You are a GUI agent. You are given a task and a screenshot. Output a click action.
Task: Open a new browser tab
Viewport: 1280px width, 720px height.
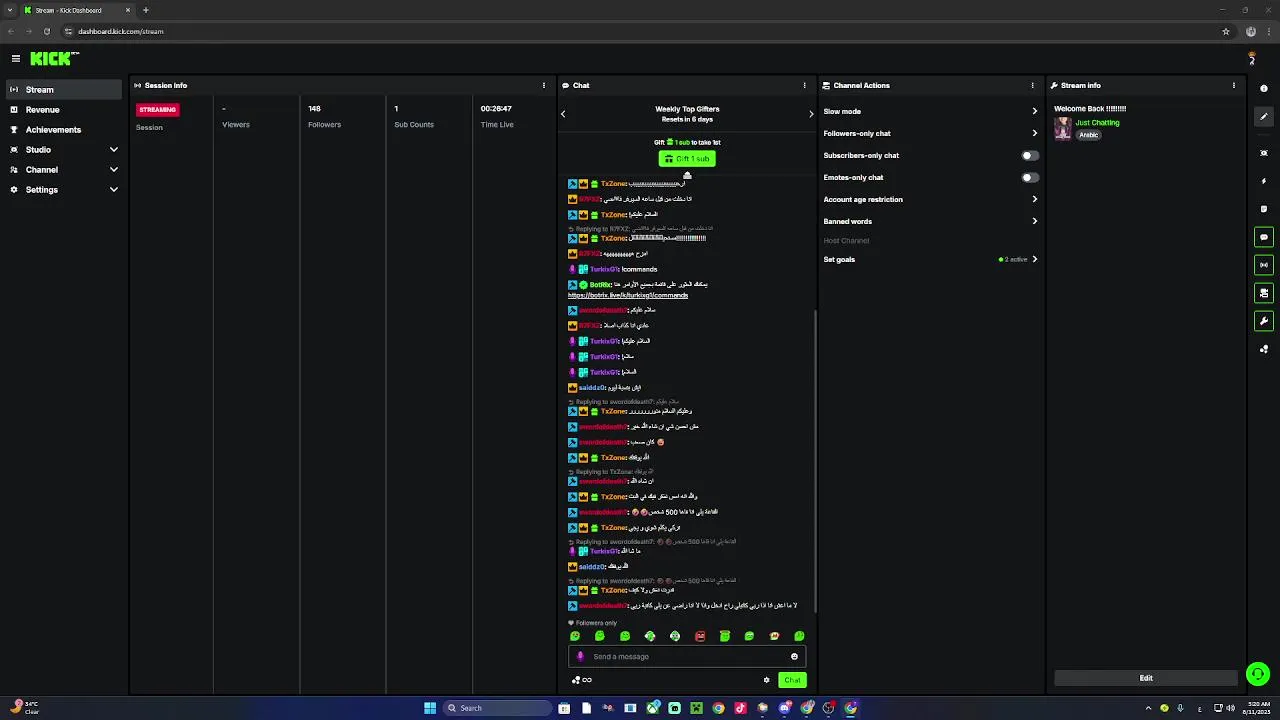(146, 10)
